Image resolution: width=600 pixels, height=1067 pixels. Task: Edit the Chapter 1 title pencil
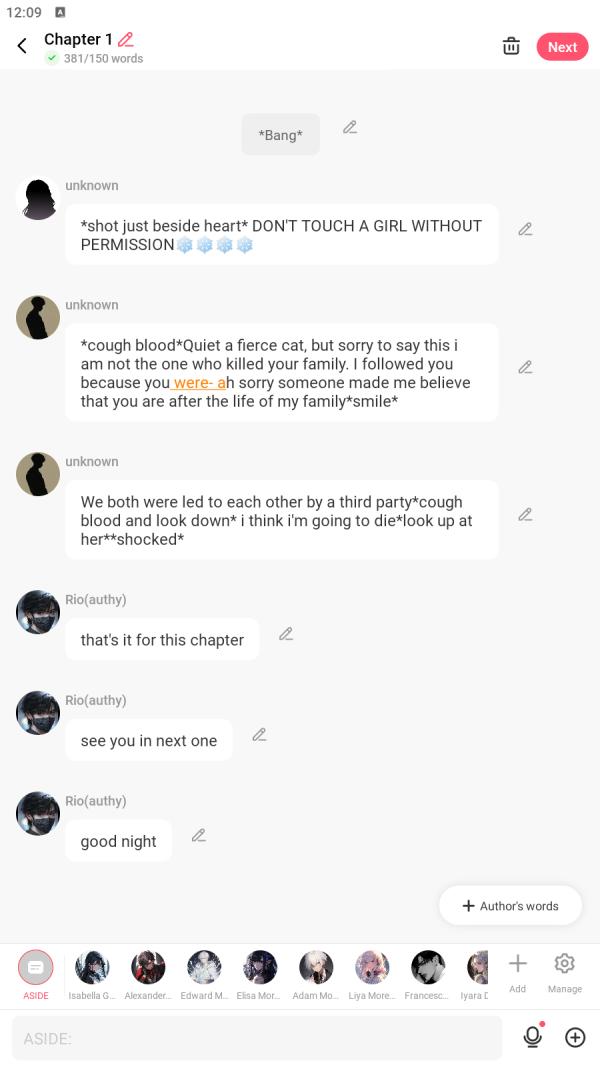tap(126, 40)
